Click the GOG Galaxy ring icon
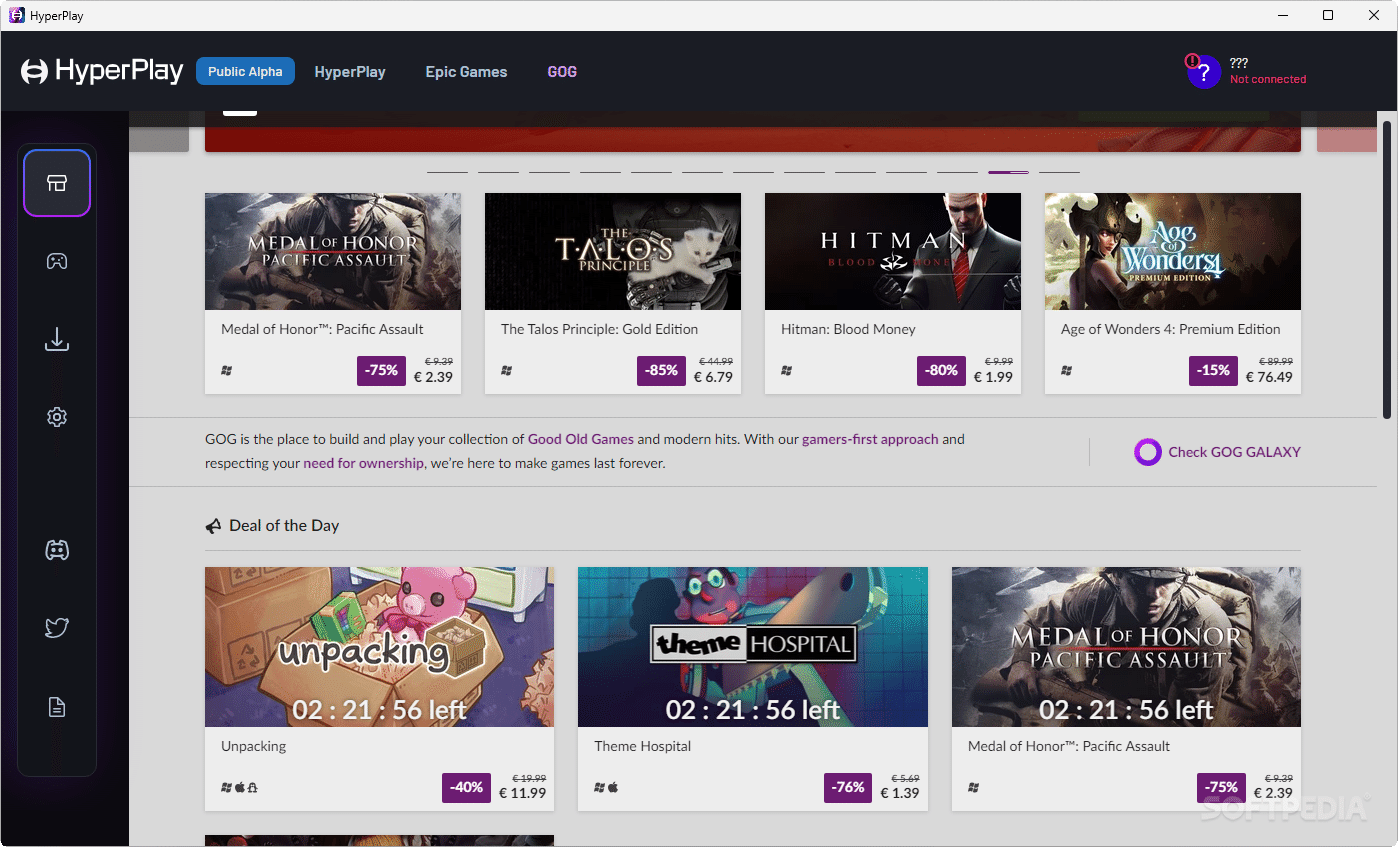 click(x=1147, y=452)
